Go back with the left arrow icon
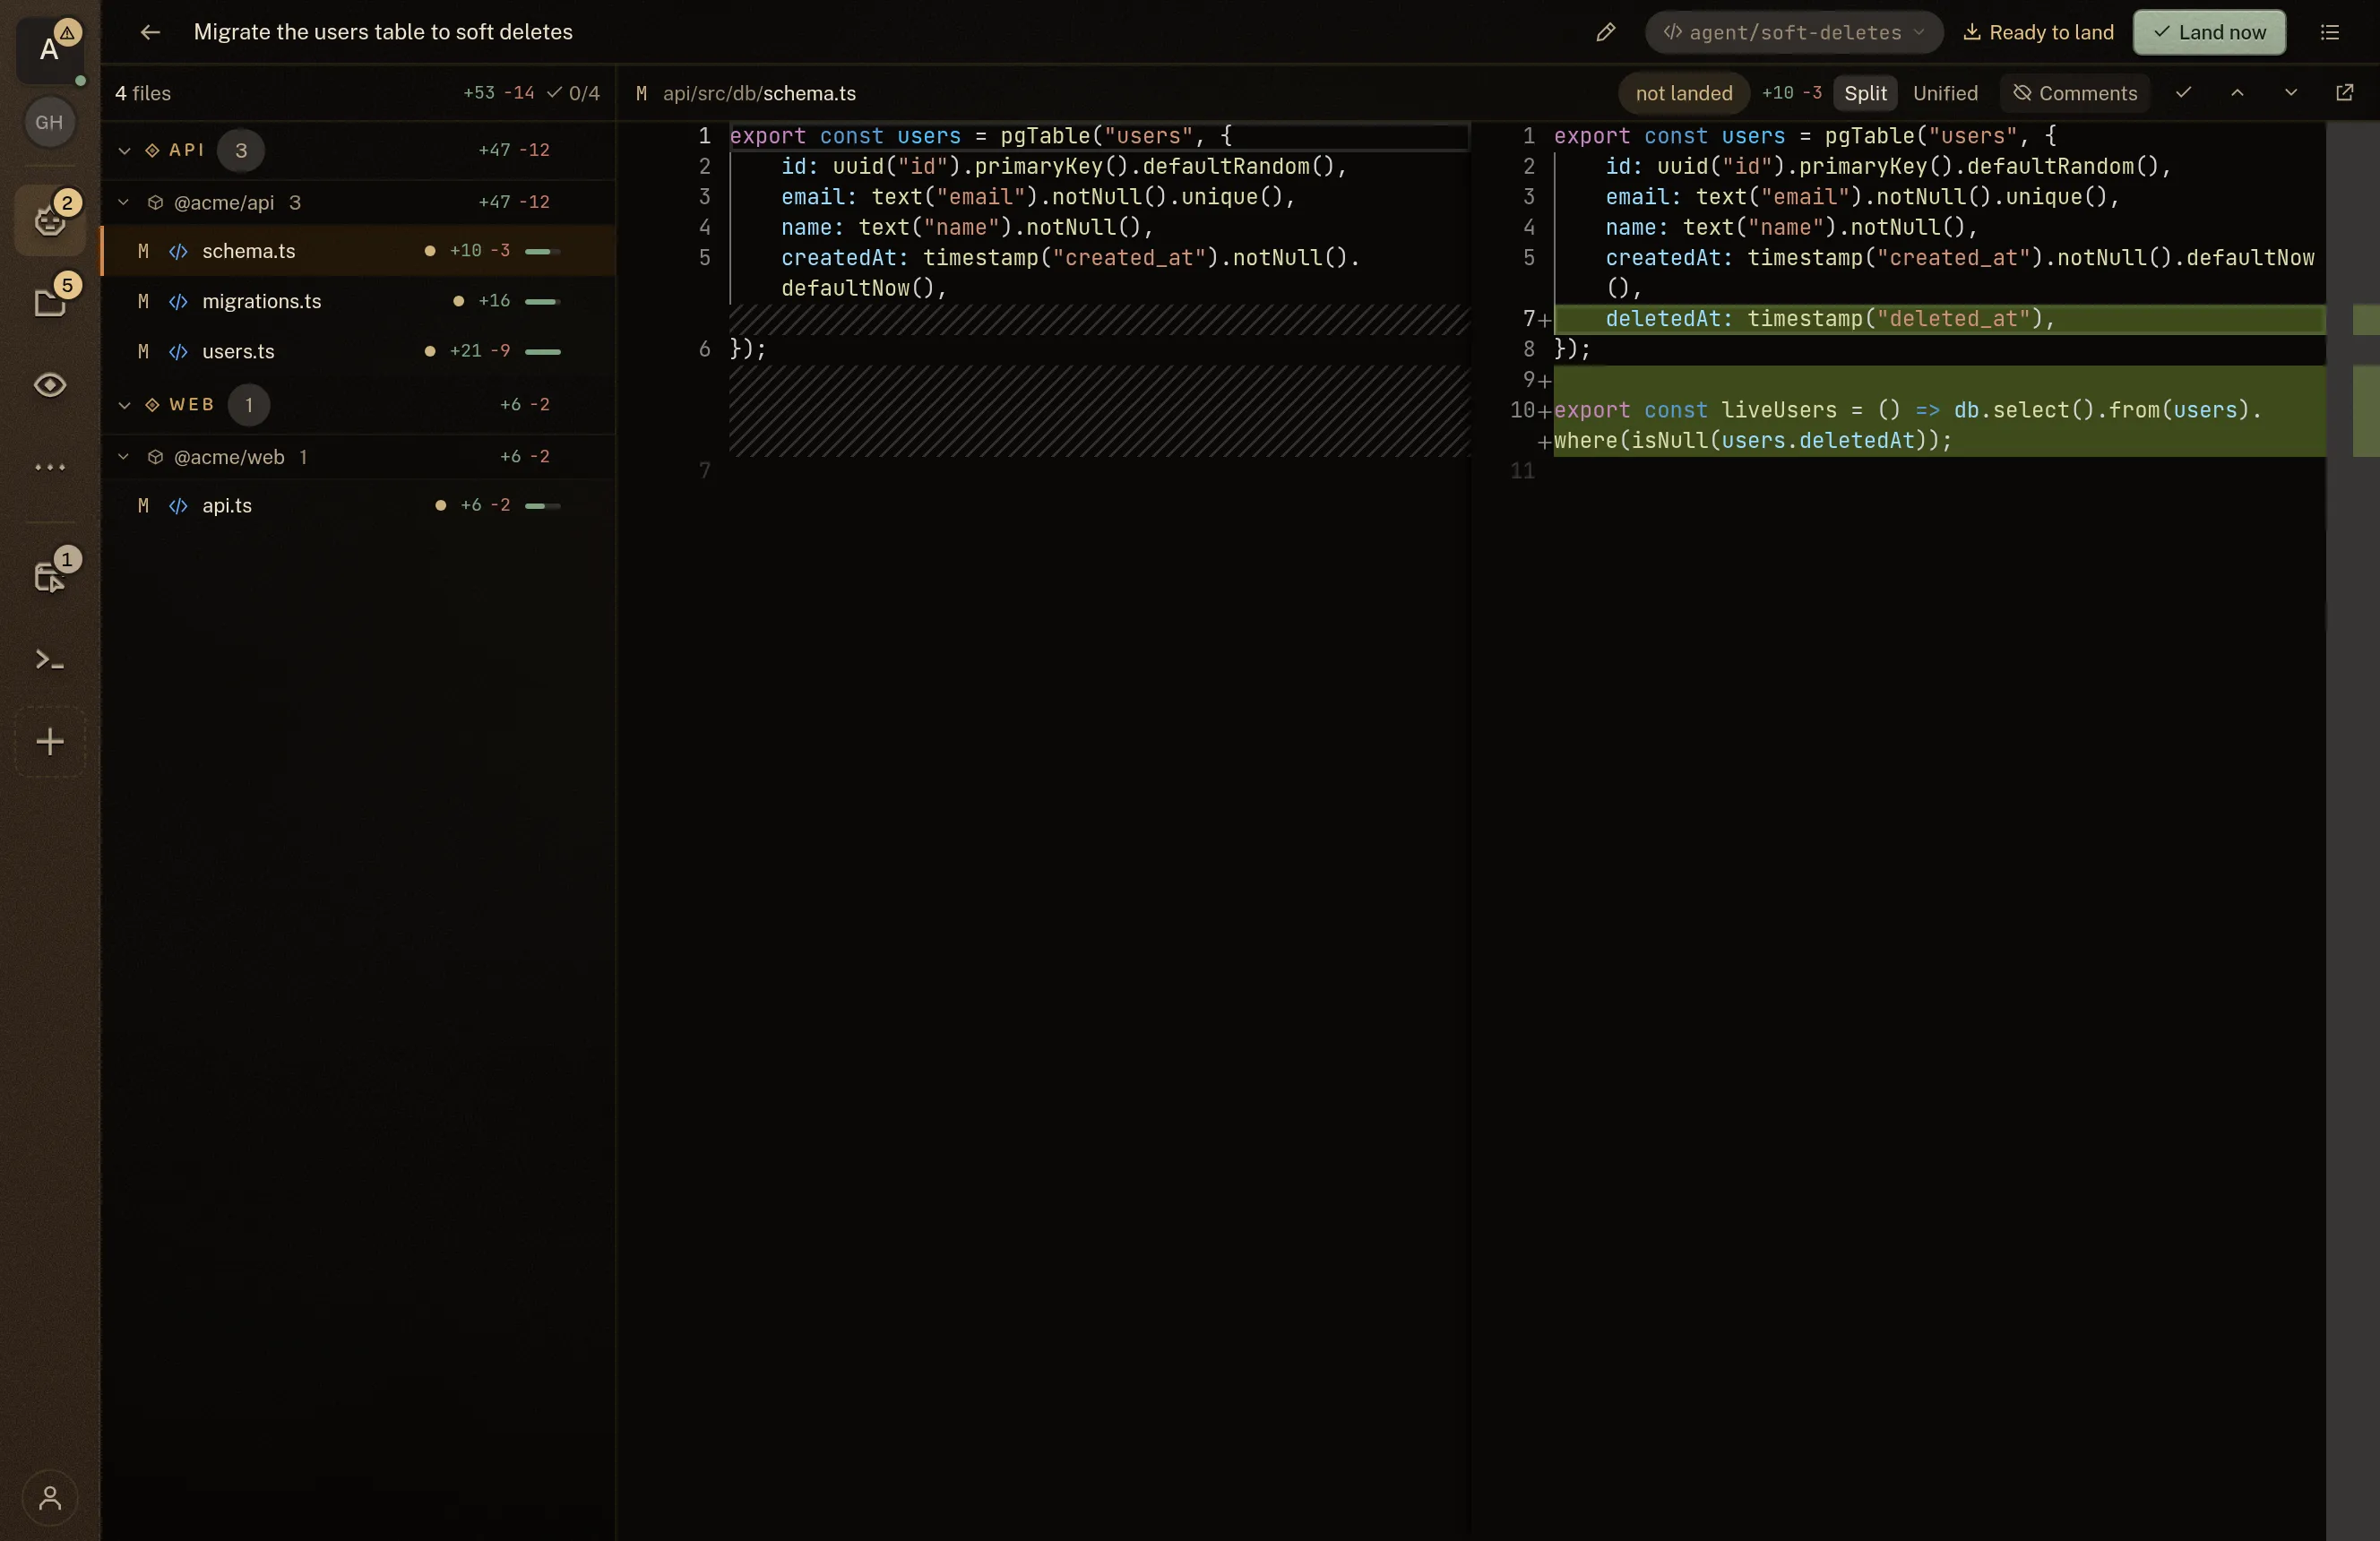Screen dimensions: 2380x1541 point(150,32)
